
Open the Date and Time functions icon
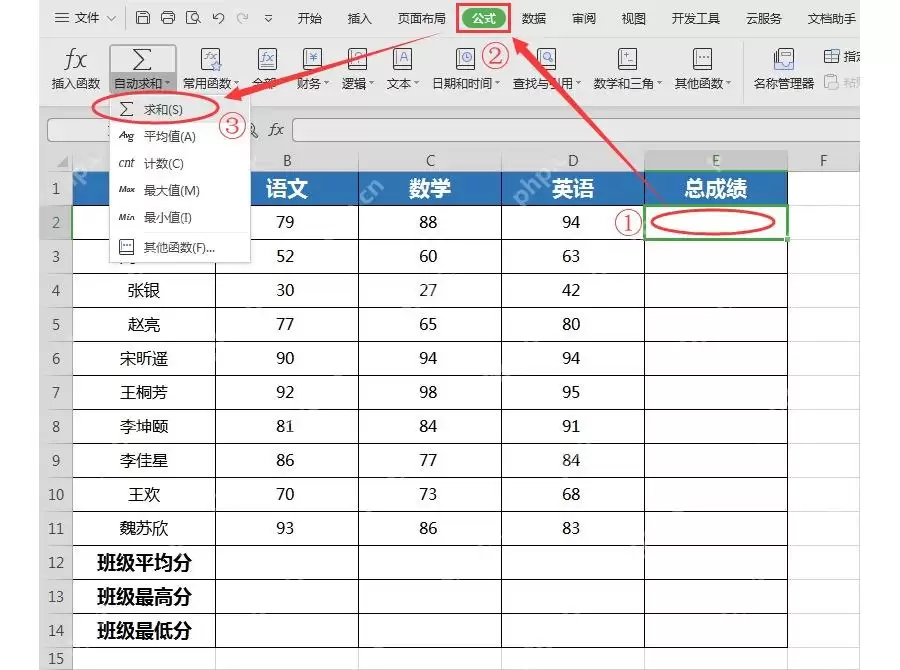coord(465,59)
